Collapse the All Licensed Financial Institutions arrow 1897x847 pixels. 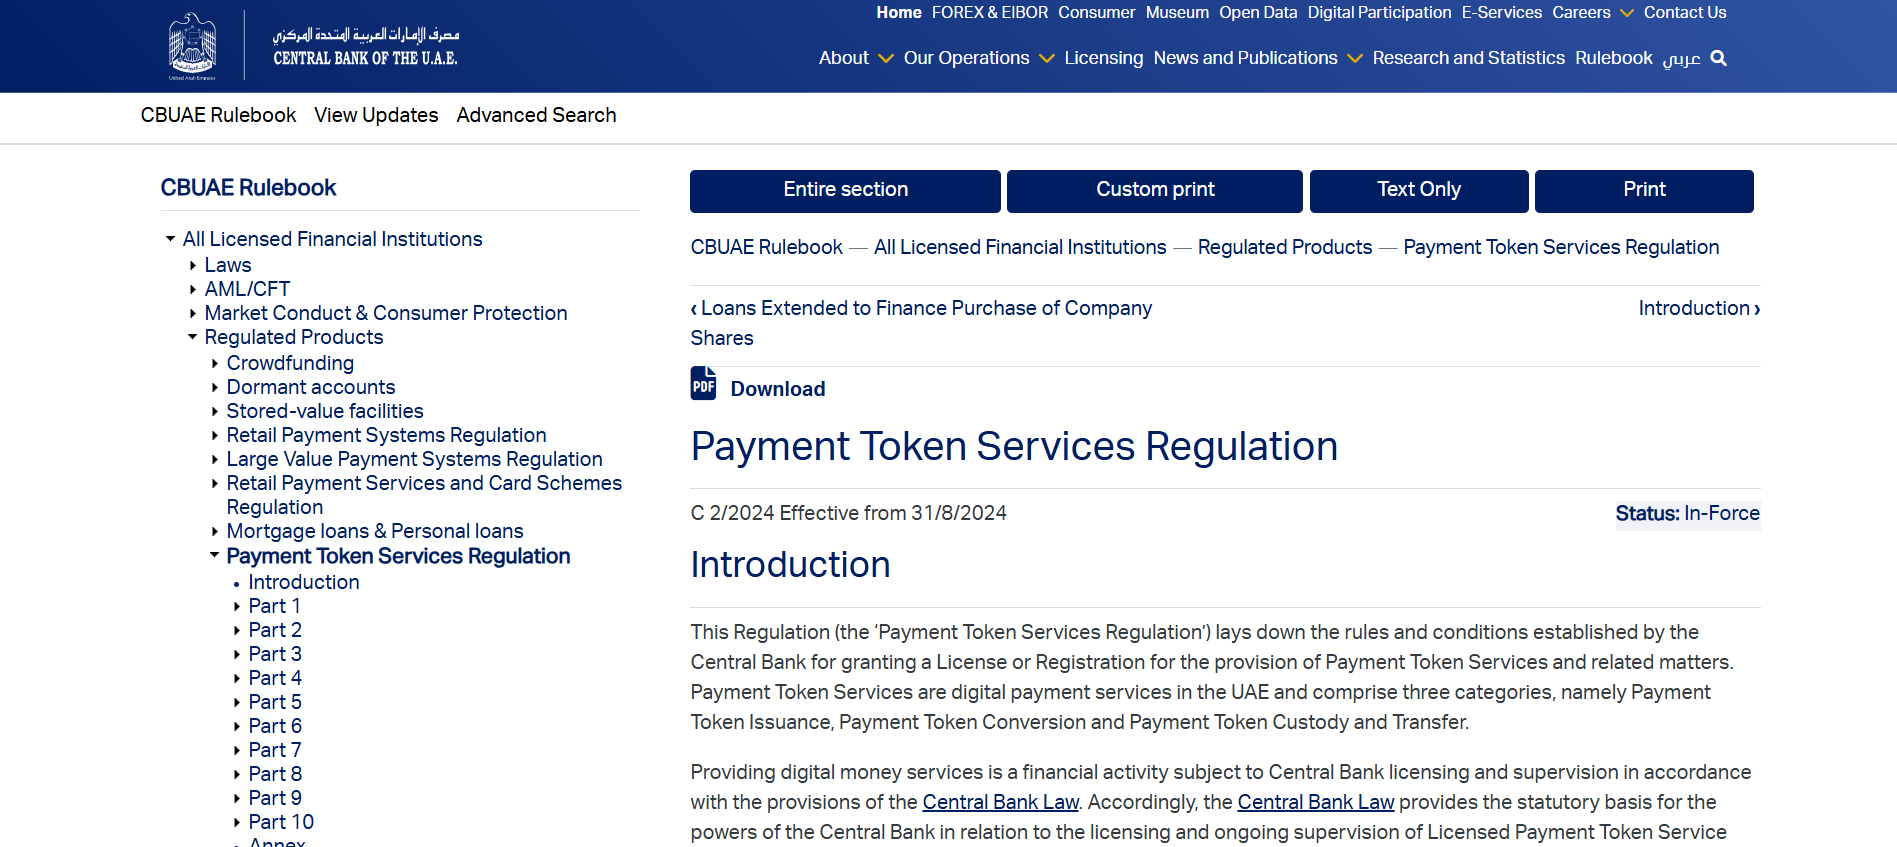tap(171, 239)
